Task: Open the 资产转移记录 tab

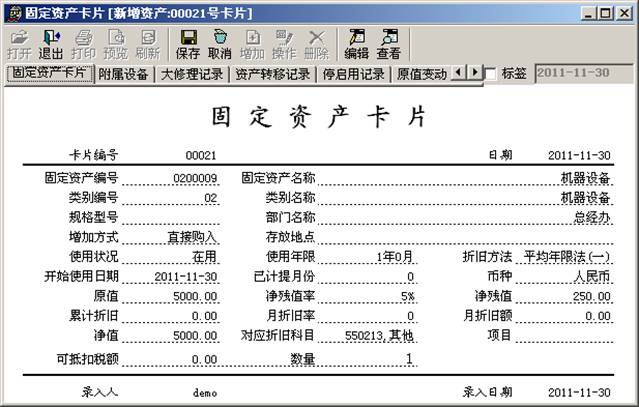Action: pos(273,74)
